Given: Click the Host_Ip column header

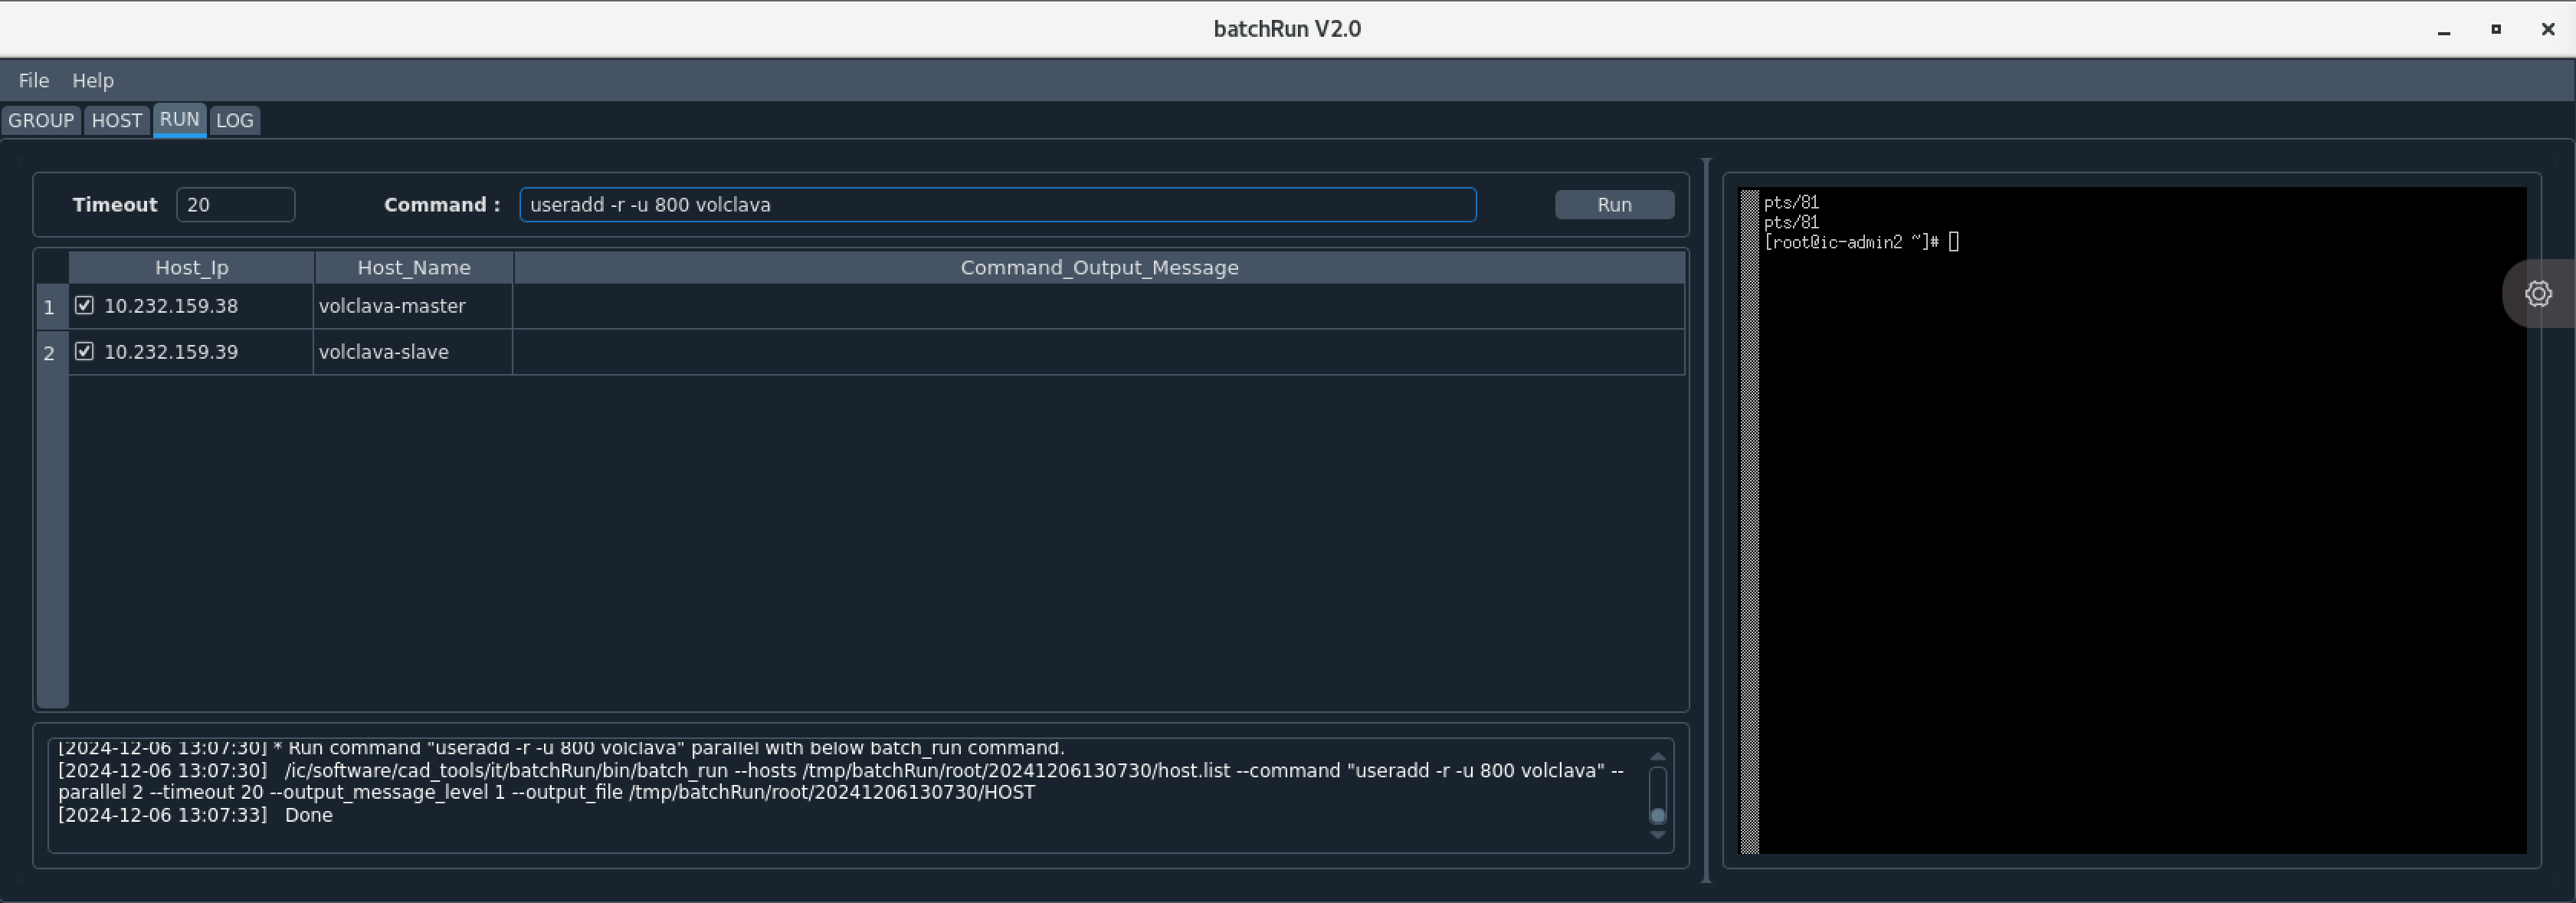Looking at the screenshot, I should pyautogui.click(x=192, y=267).
